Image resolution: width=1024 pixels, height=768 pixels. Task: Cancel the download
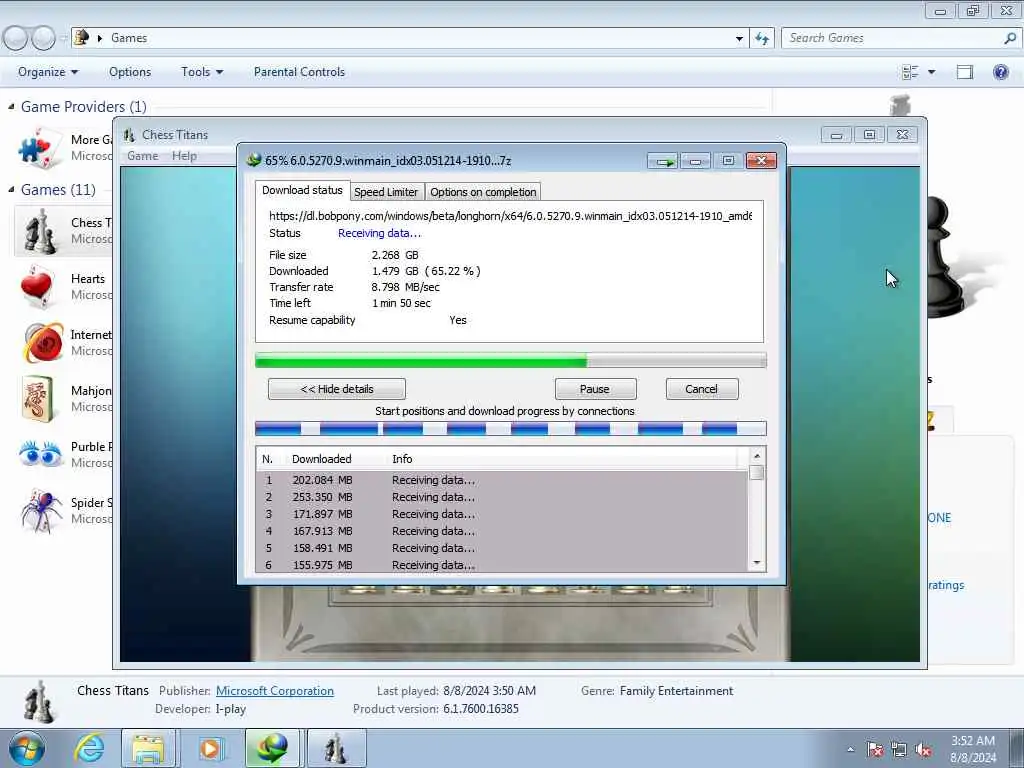pos(701,389)
